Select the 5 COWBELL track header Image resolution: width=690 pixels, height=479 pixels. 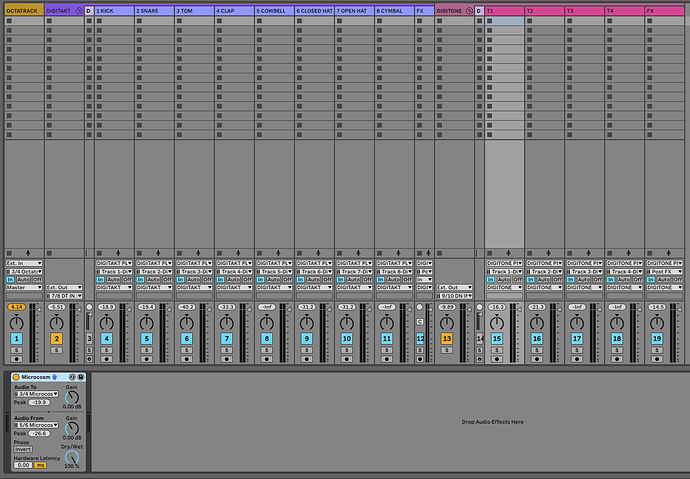tap(272, 10)
